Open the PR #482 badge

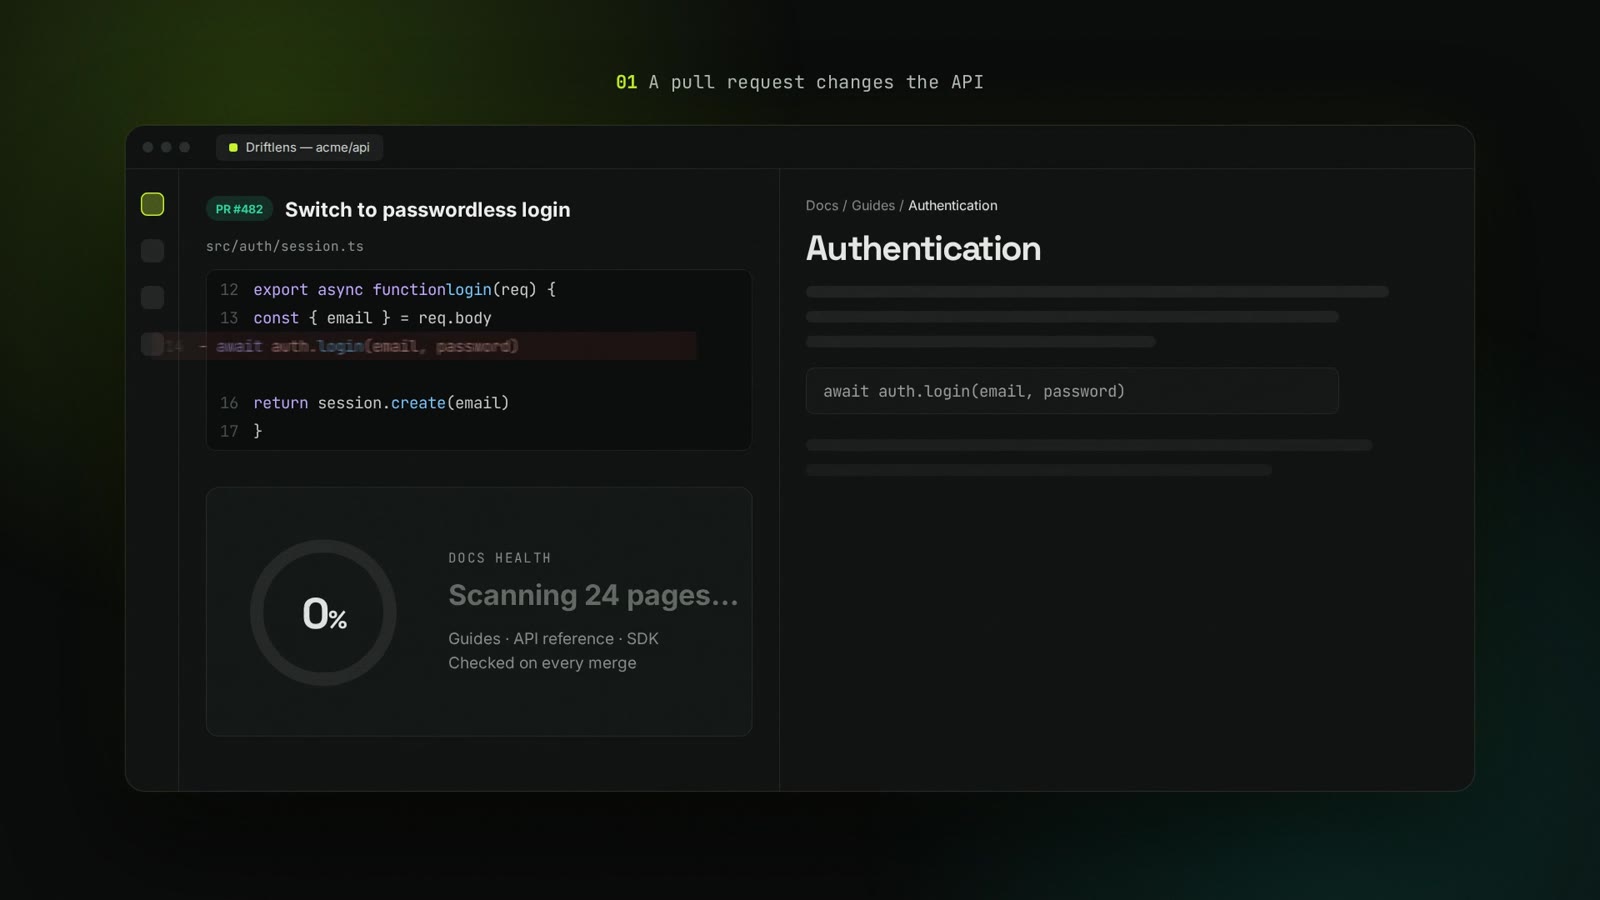[x=240, y=209]
